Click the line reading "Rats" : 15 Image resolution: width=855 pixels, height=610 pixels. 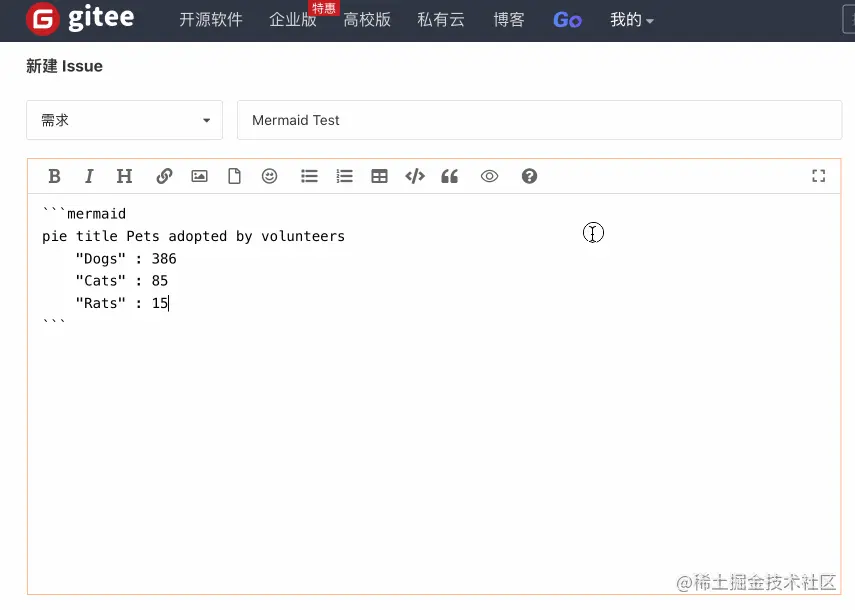click(122, 303)
